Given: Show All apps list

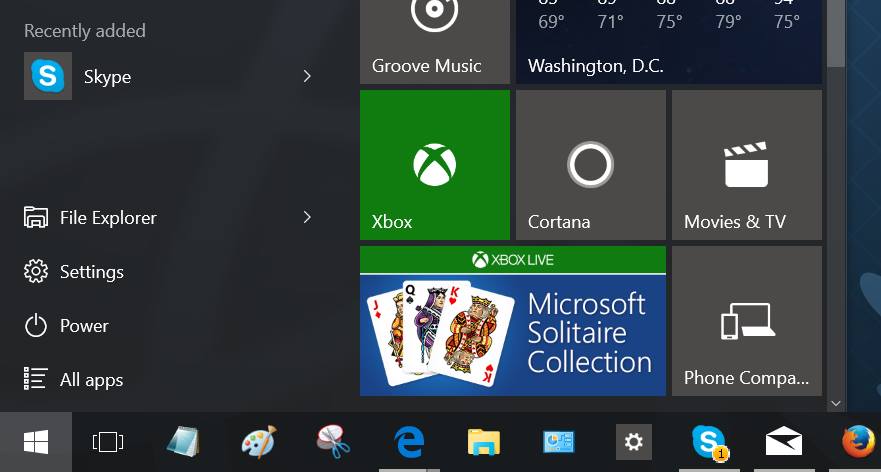Looking at the screenshot, I should (x=74, y=379).
